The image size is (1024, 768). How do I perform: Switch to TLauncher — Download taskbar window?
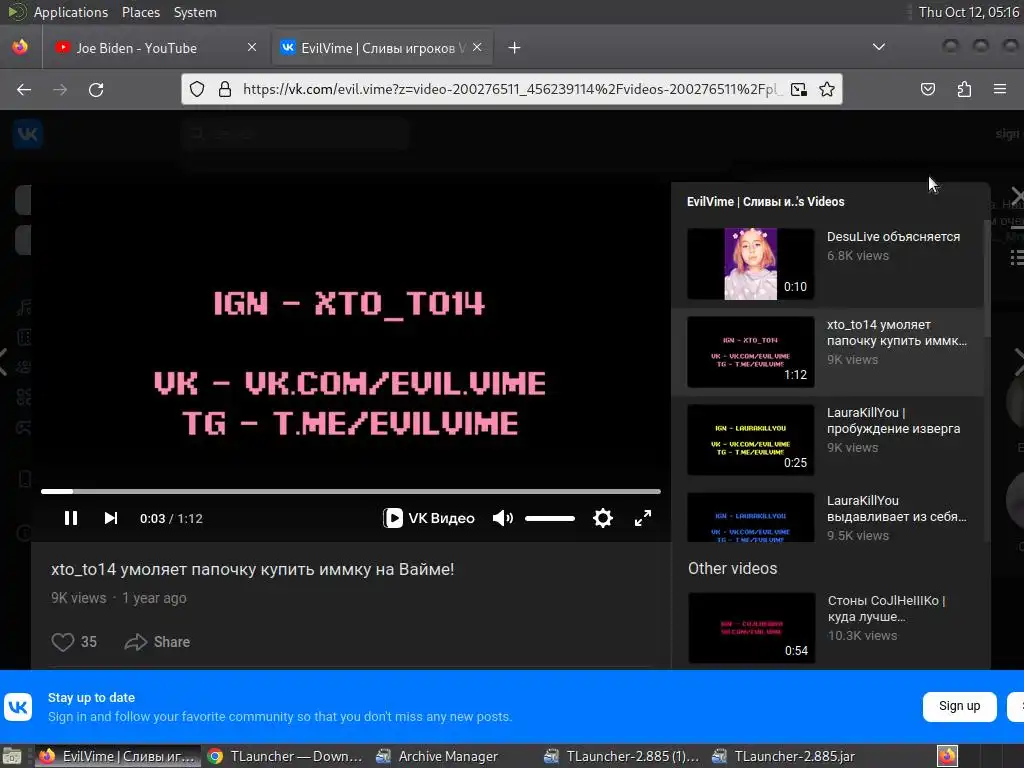285,756
